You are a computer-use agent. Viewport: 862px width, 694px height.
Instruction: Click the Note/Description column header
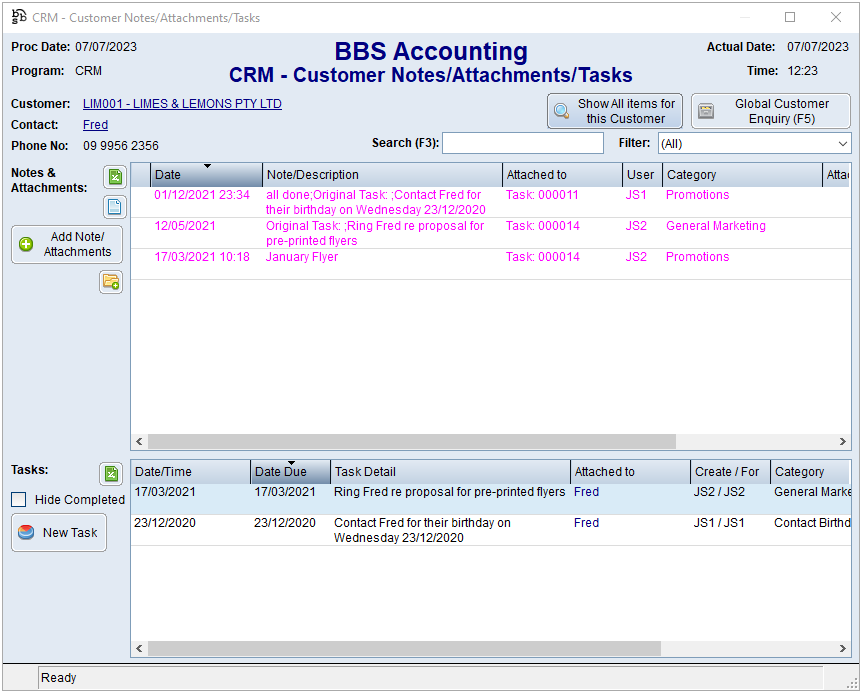click(x=382, y=175)
